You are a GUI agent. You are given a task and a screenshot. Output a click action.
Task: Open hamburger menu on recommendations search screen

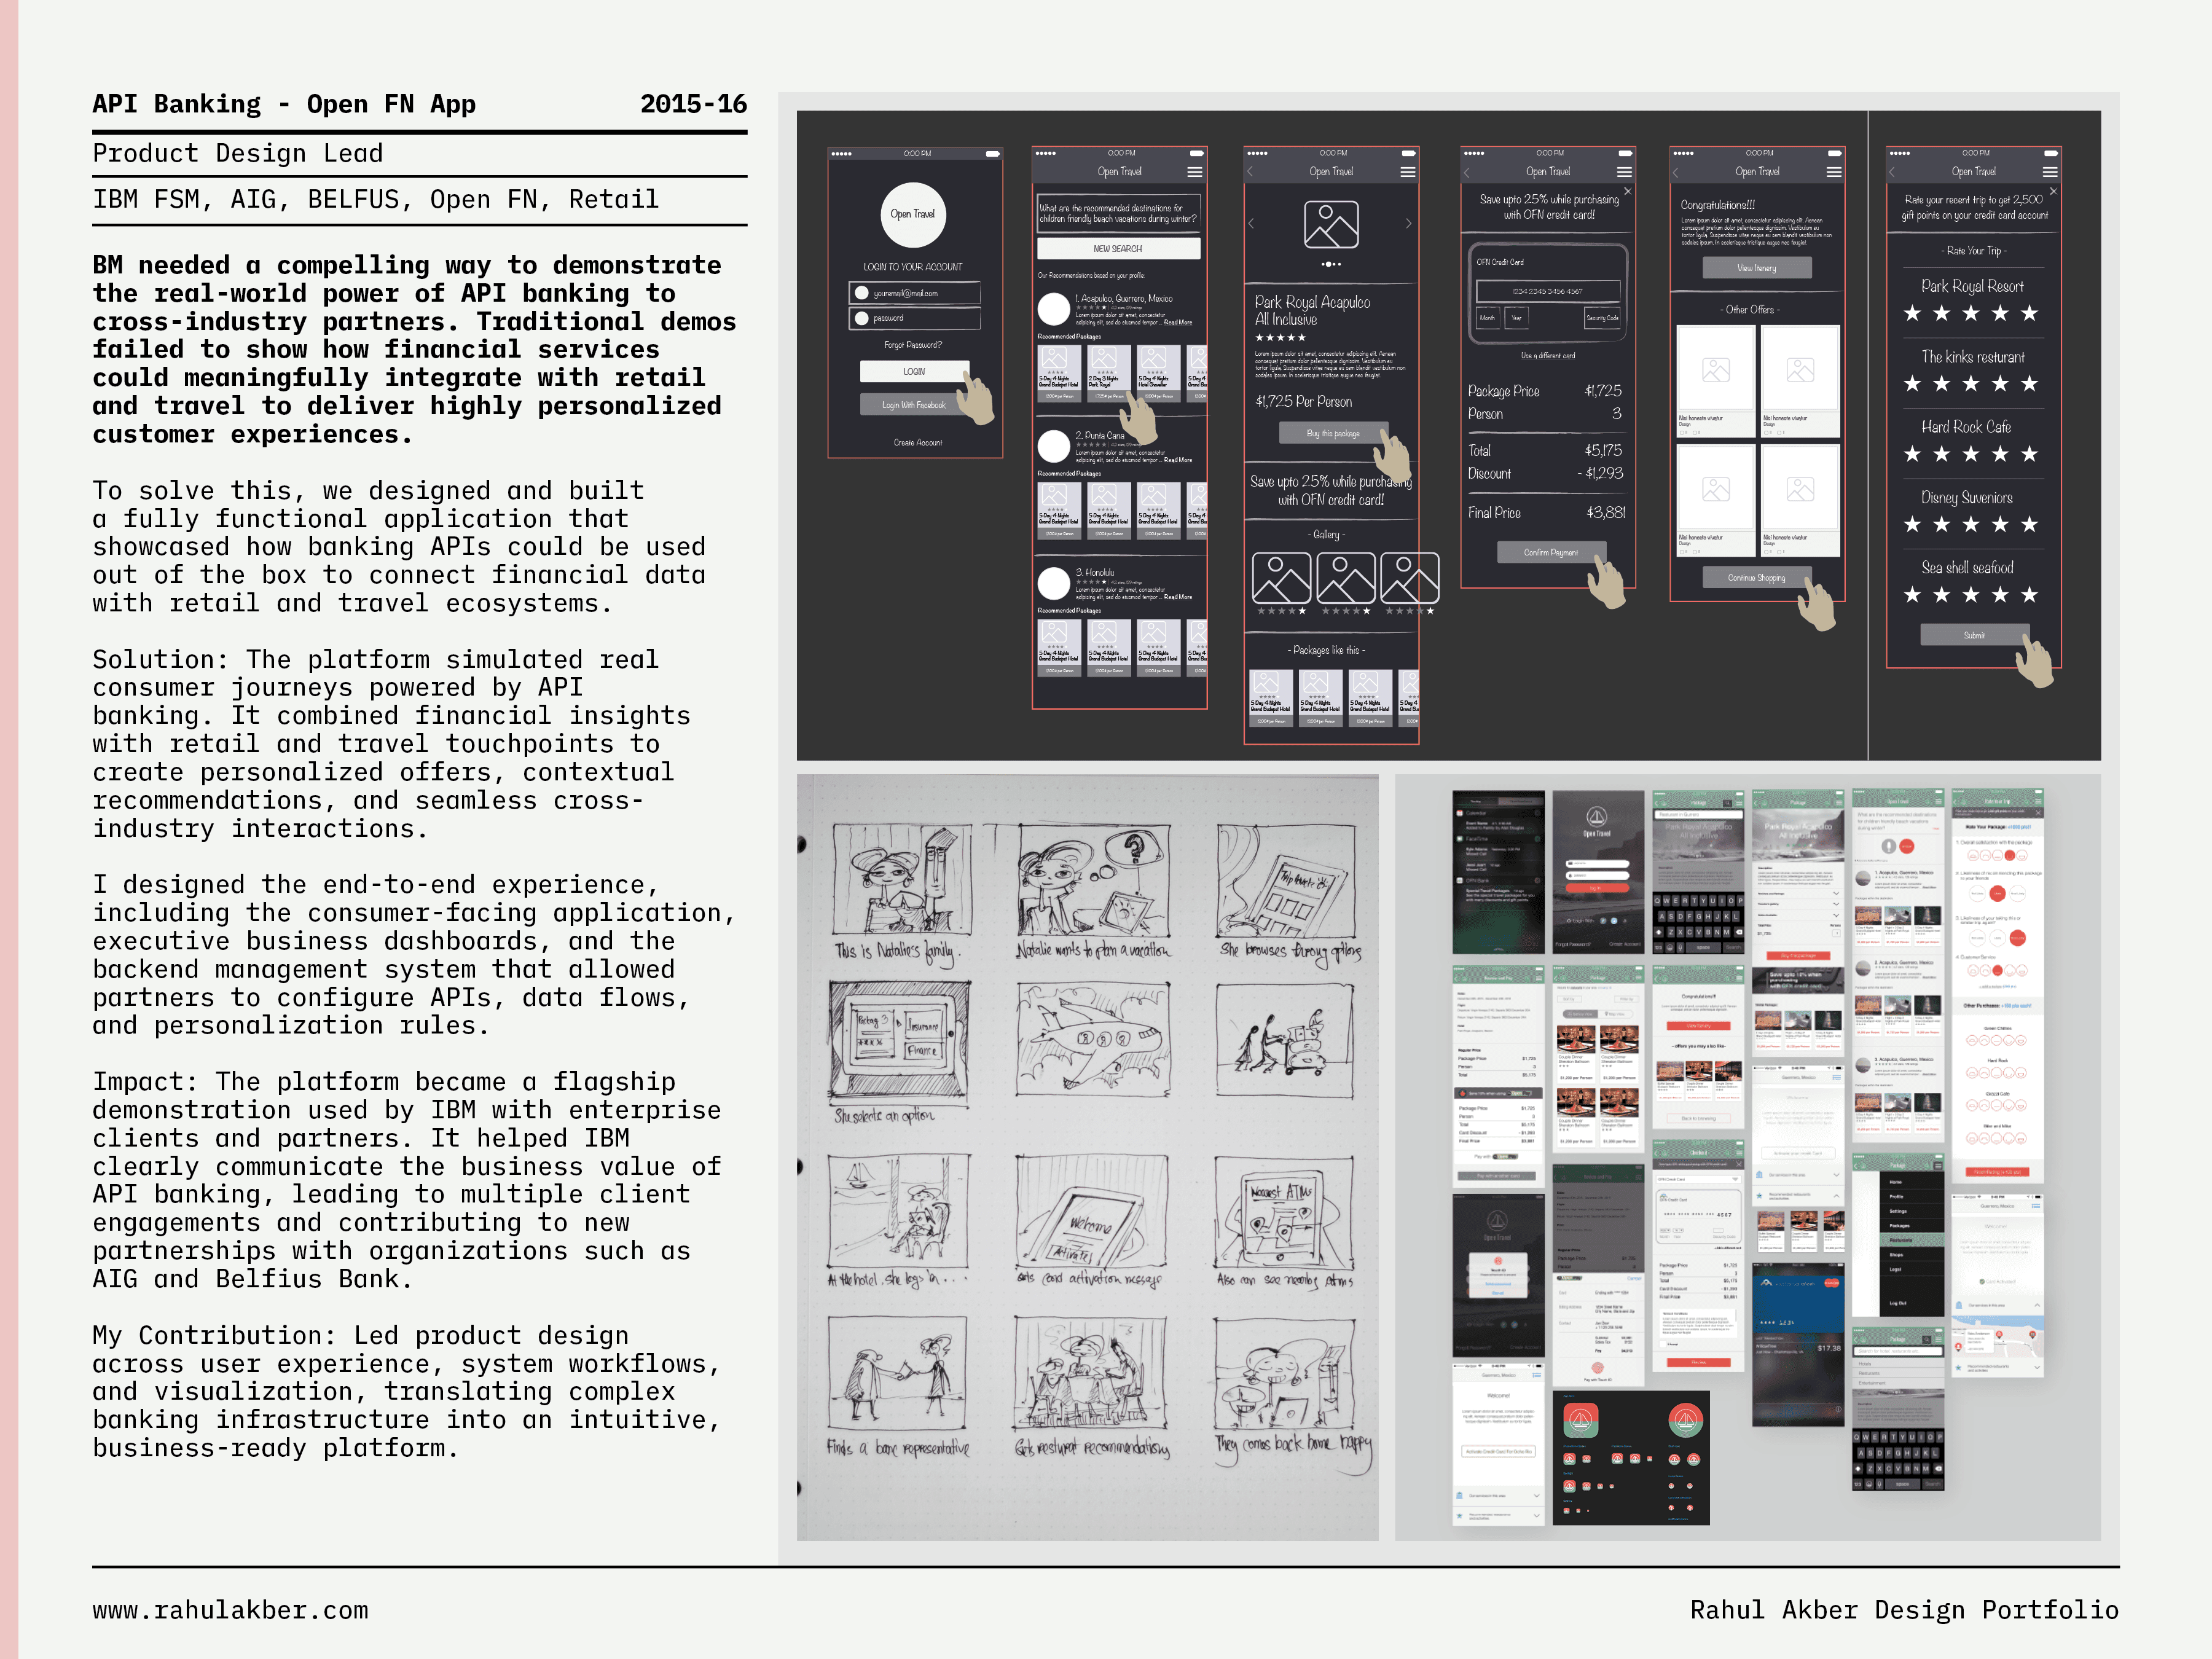[x=1194, y=172]
